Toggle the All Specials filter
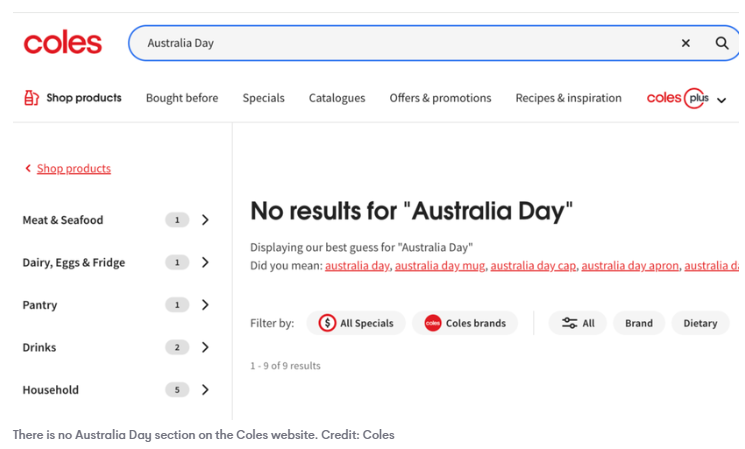 356,323
